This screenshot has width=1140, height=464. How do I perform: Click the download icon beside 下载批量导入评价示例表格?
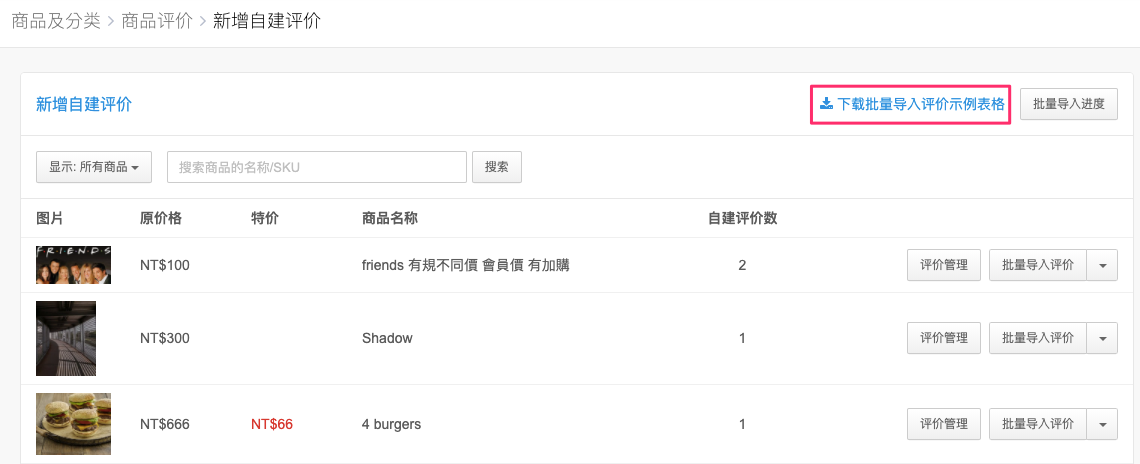pyautogui.click(x=826, y=104)
